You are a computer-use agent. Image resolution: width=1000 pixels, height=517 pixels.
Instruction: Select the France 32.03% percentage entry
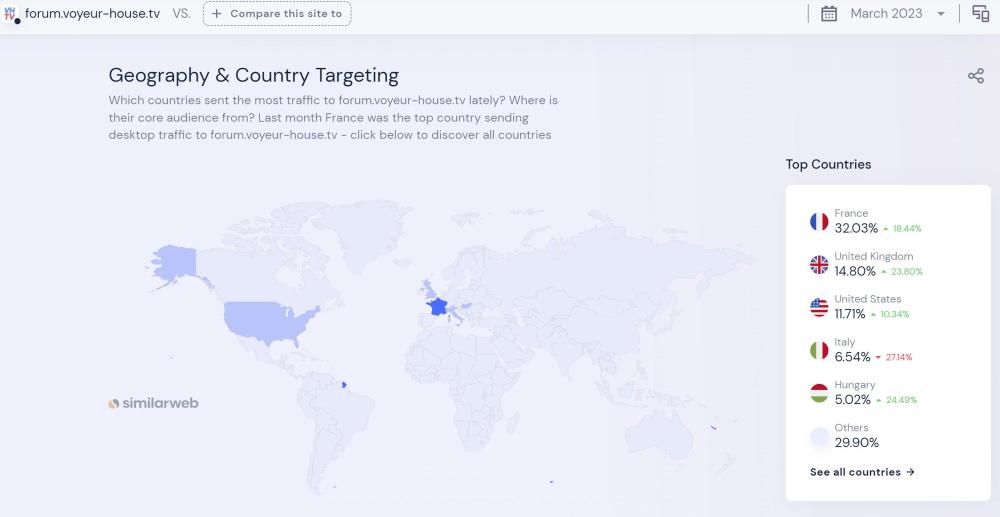[855, 228]
